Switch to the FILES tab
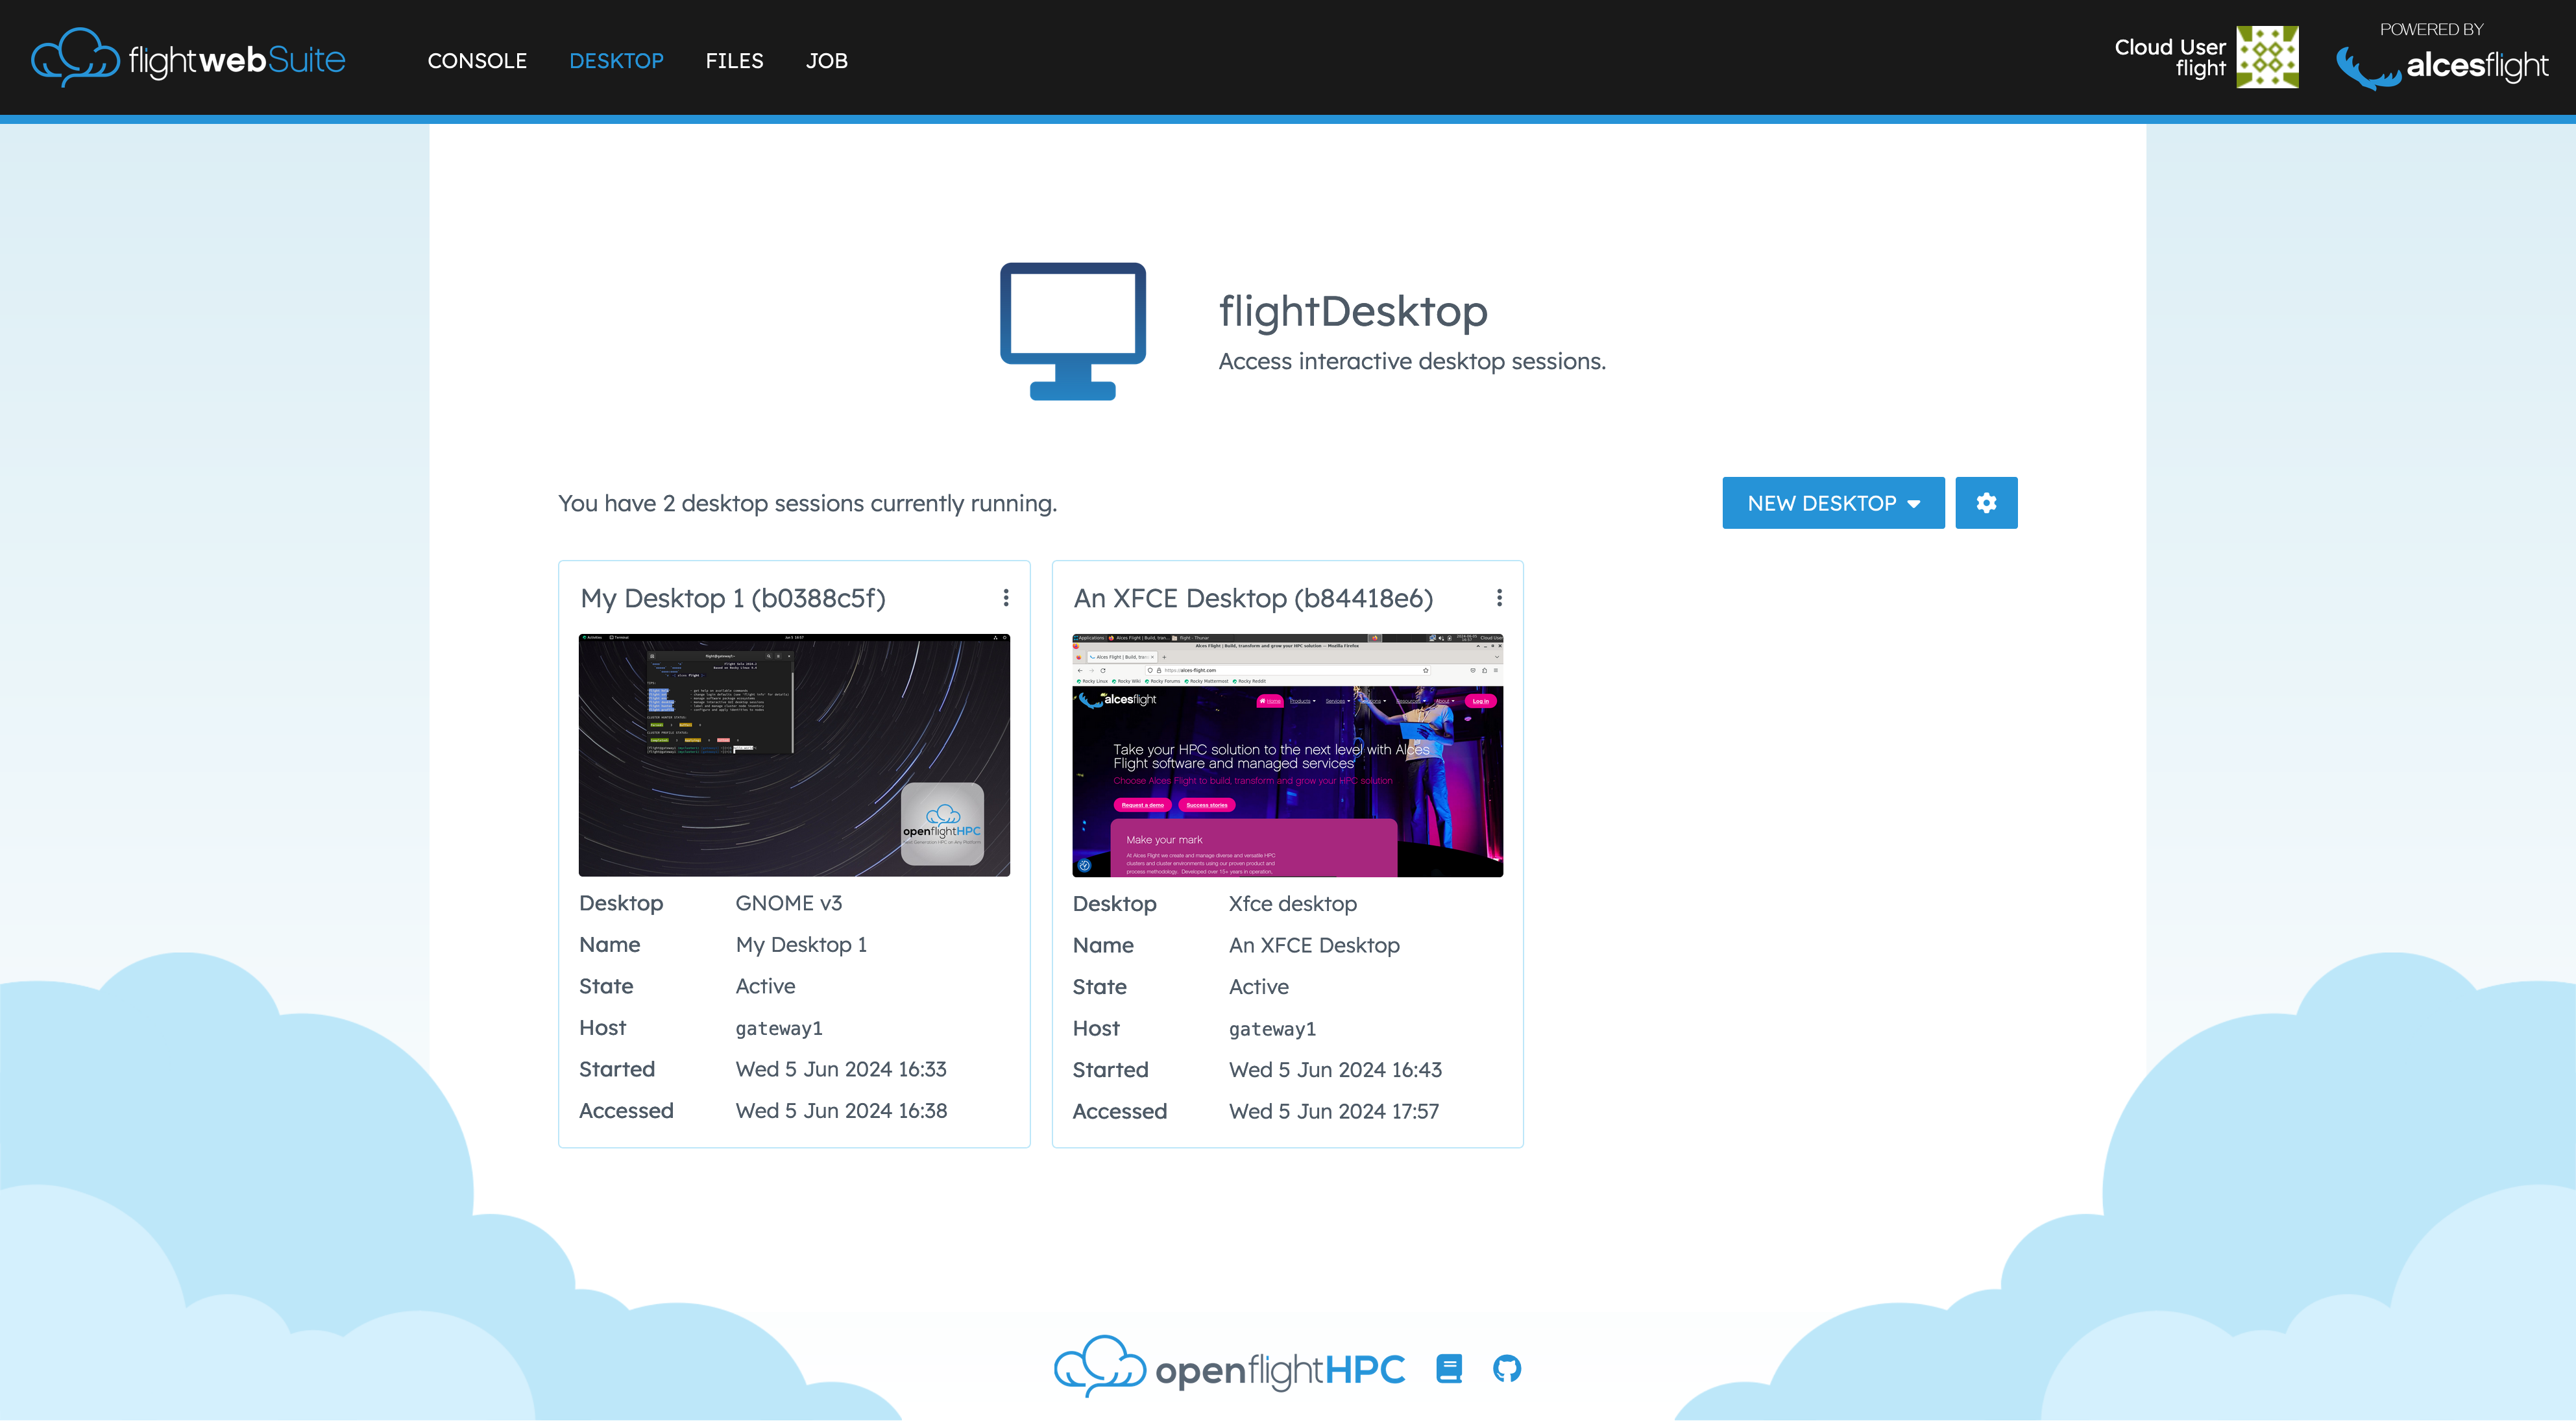Image resolution: width=2576 pixels, height=1421 pixels. [x=734, y=60]
